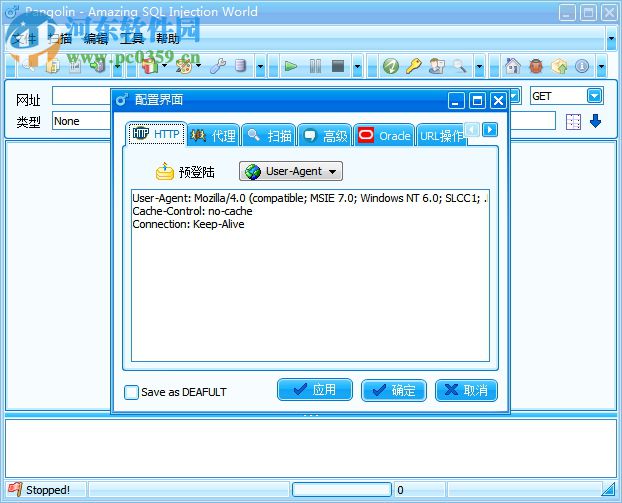Enable the Save as DEAFULT checkbox
622x503 pixels.
point(131,392)
